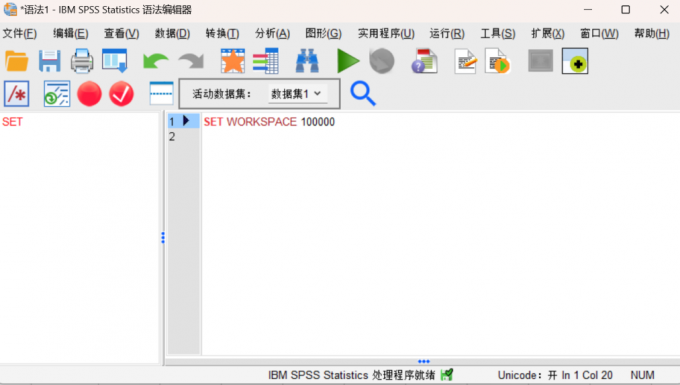Click the blue magnifier search icon
This screenshot has height=385, width=680.
click(x=363, y=93)
